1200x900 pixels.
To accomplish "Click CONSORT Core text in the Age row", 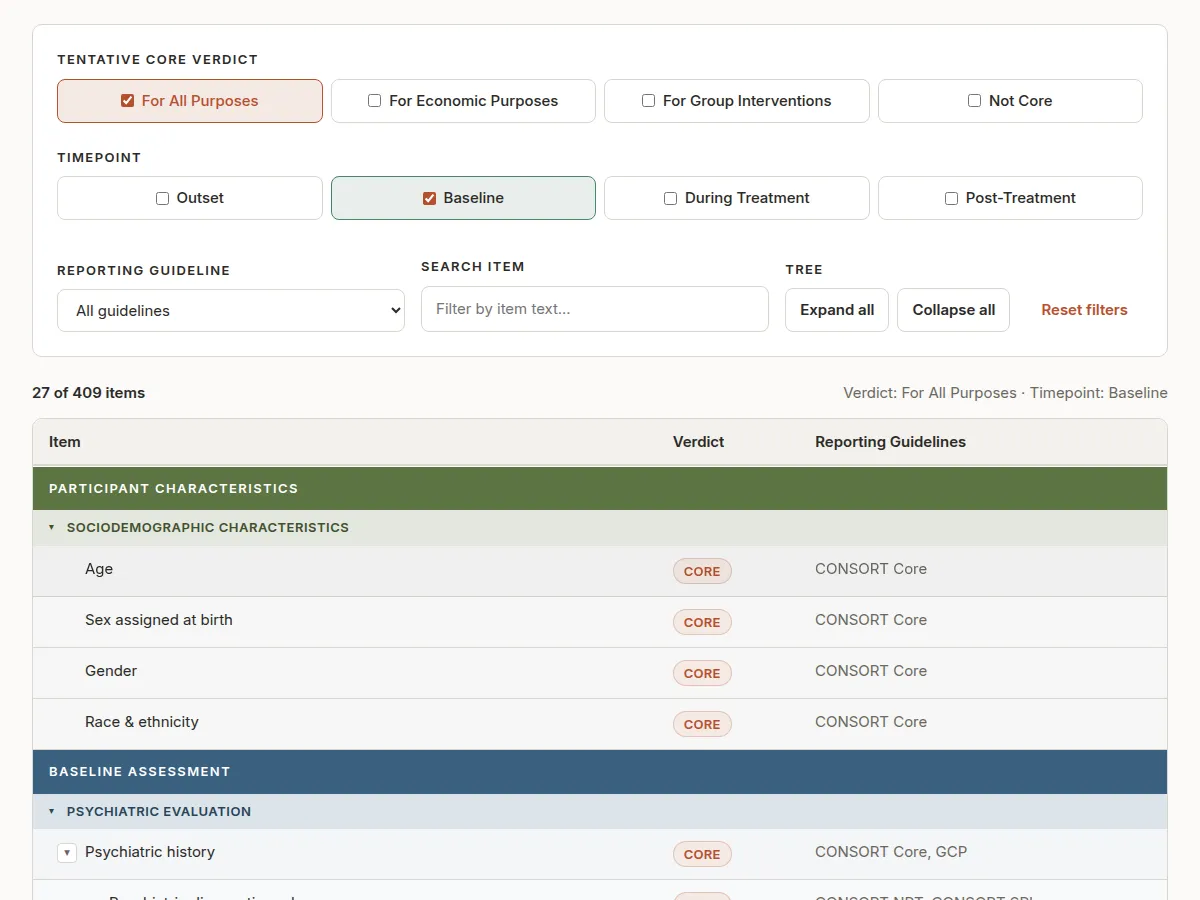I will pyautogui.click(x=871, y=569).
